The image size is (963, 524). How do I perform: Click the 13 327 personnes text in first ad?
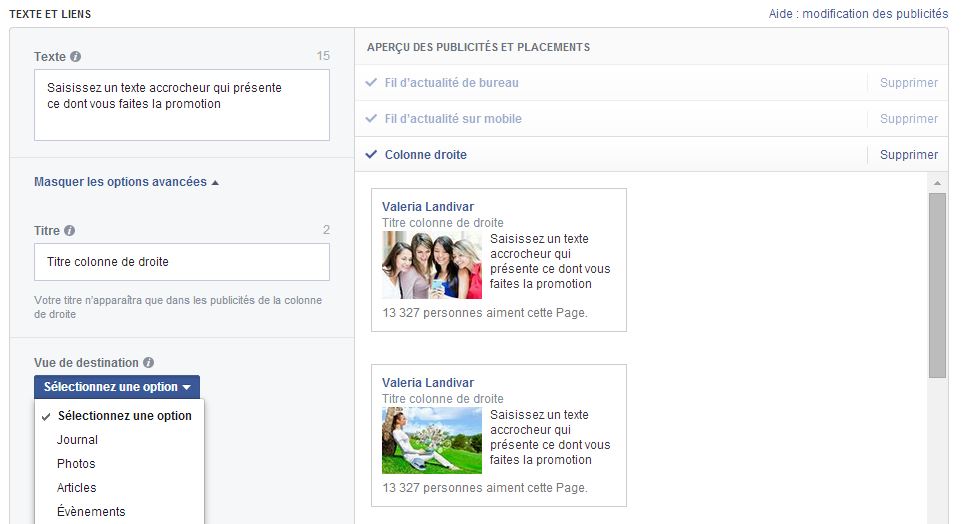(x=485, y=313)
